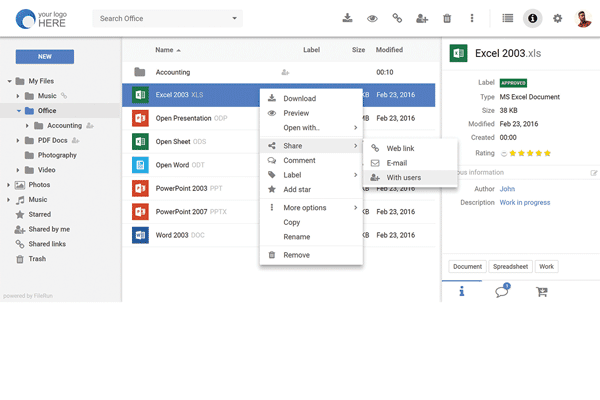Click the web link chain toolbar icon
This screenshot has height=400, width=600.
397,18
